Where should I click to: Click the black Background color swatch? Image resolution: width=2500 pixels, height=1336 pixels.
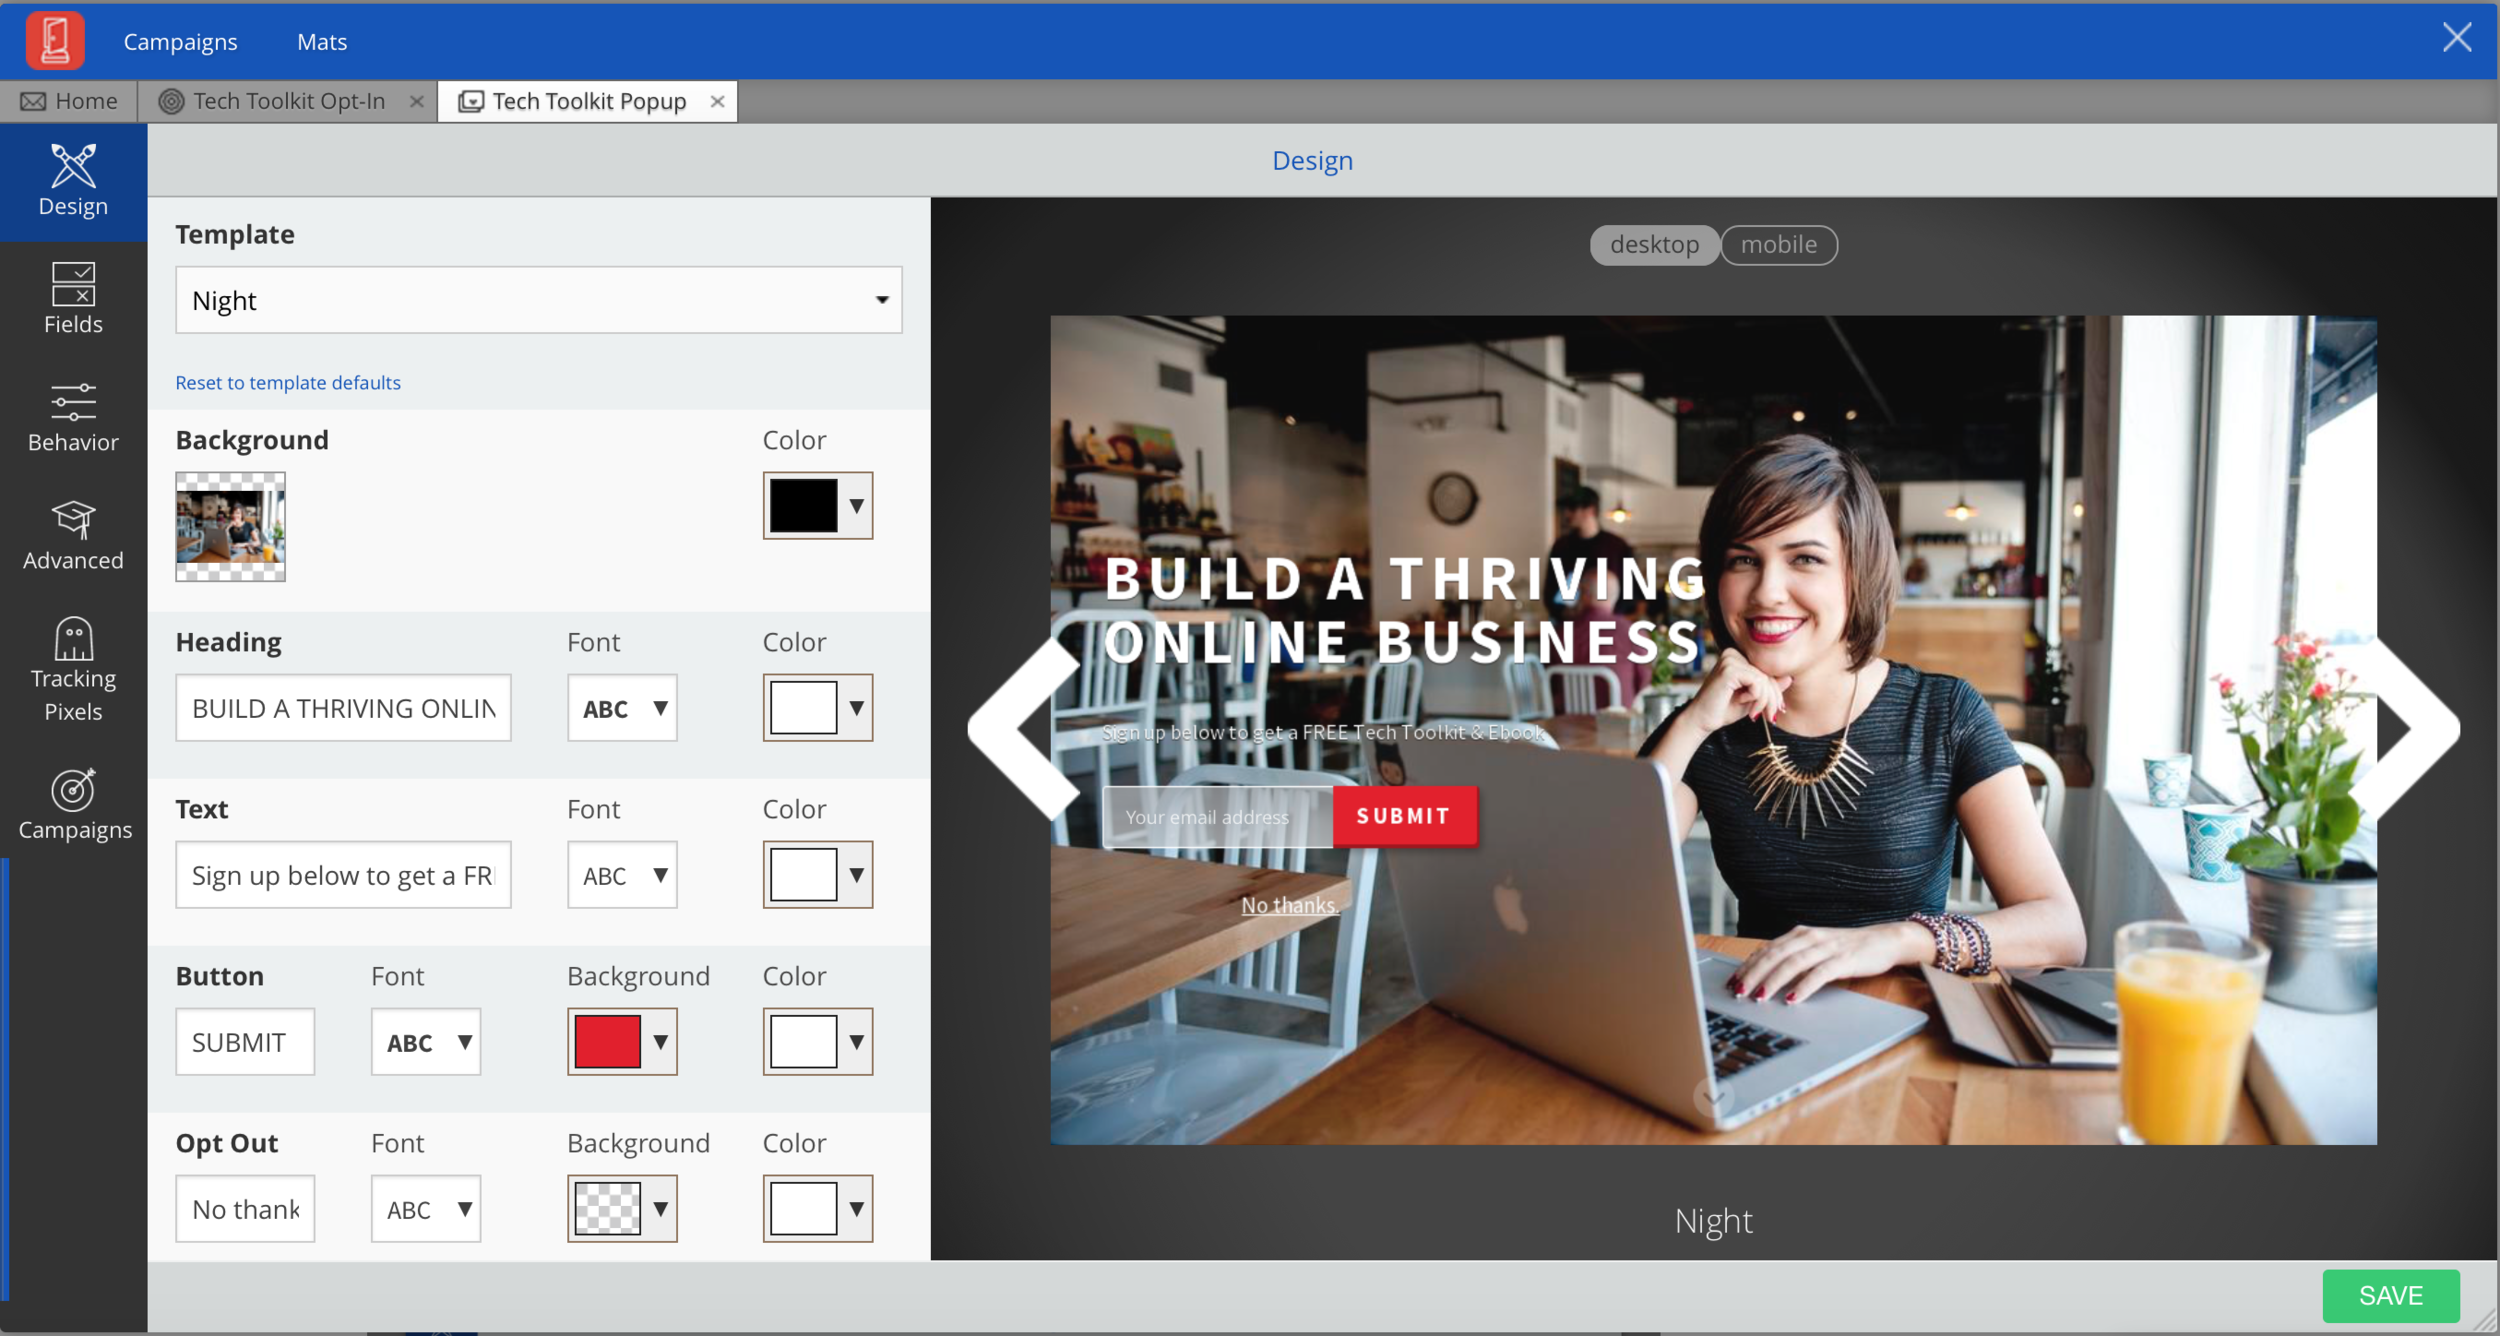[804, 506]
